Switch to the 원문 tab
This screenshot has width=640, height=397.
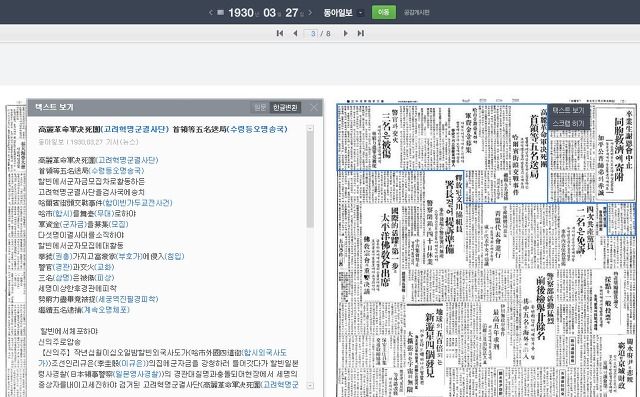pyautogui.click(x=260, y=107)
